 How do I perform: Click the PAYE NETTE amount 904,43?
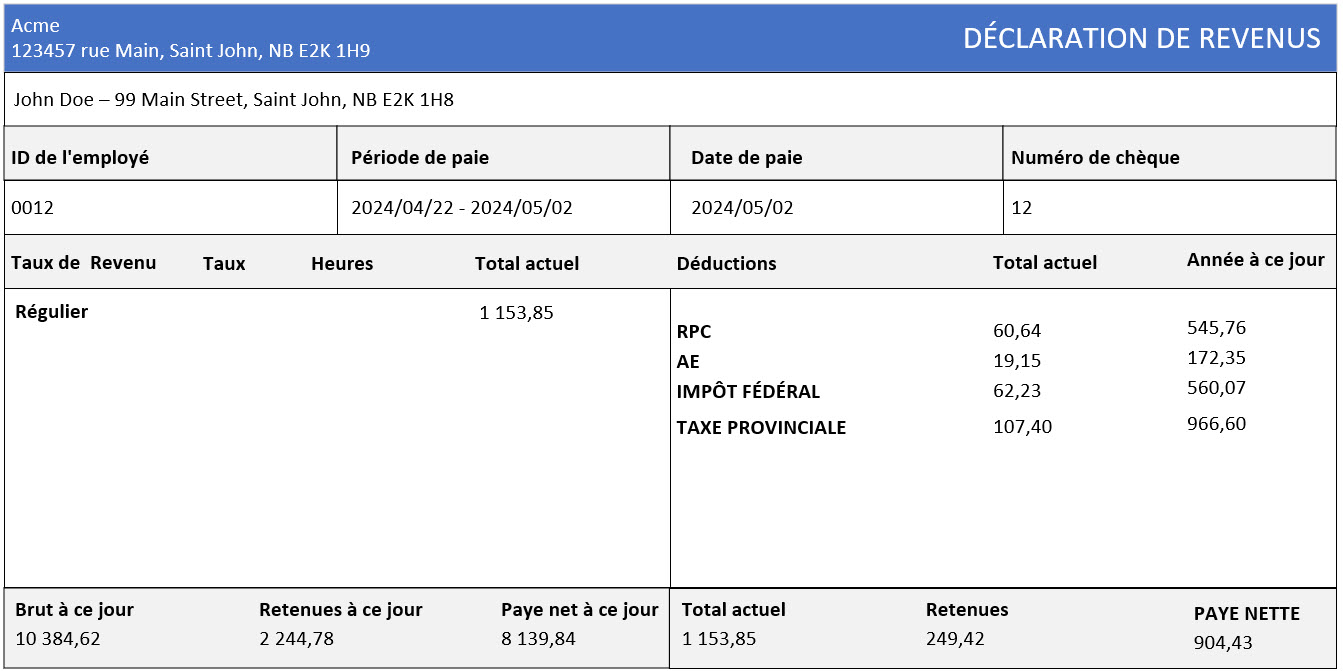[x=1223, y=643]
